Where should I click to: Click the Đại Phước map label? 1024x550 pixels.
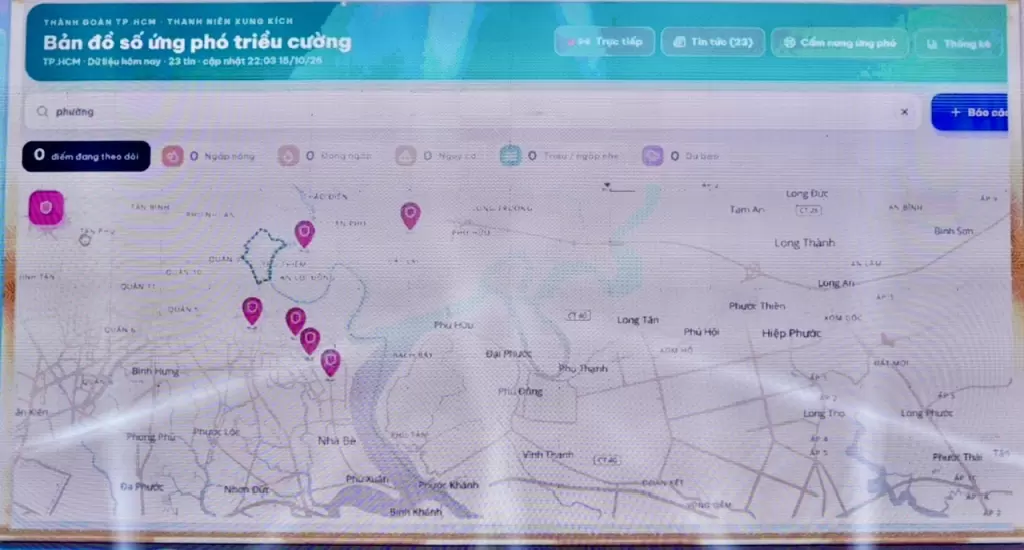(509, 353)
